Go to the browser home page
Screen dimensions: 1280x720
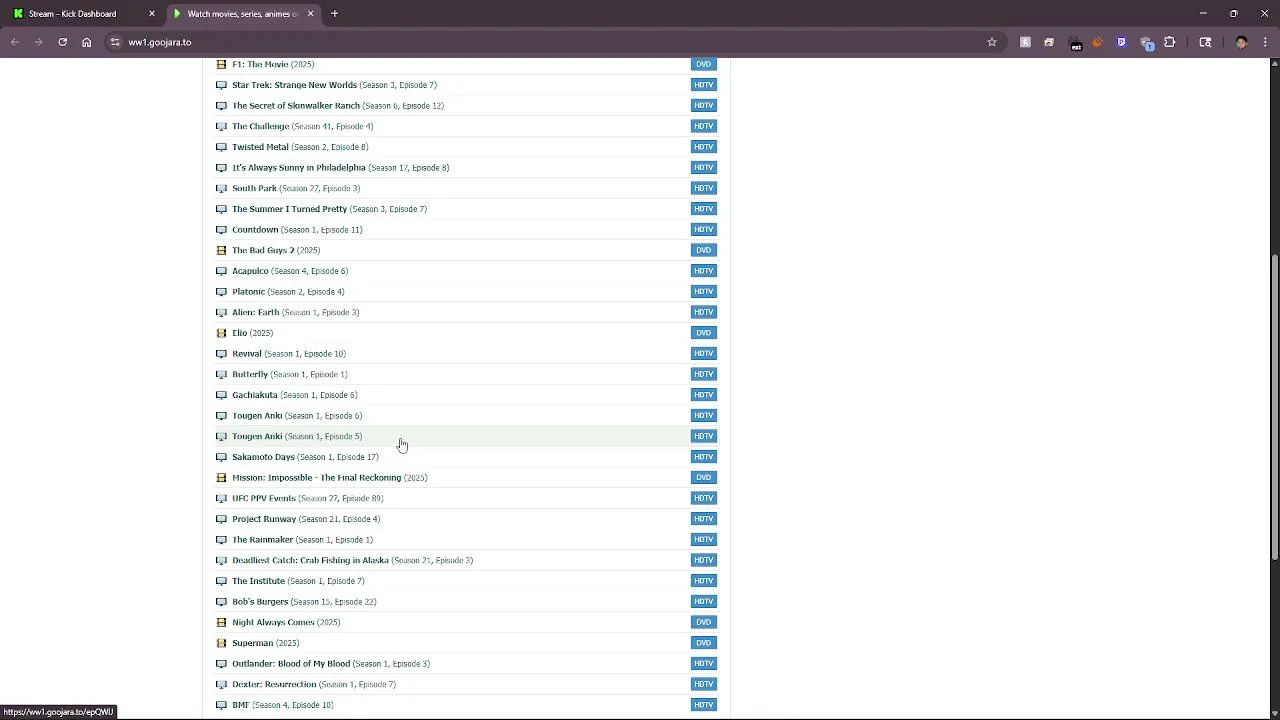(x=87, y=42)
